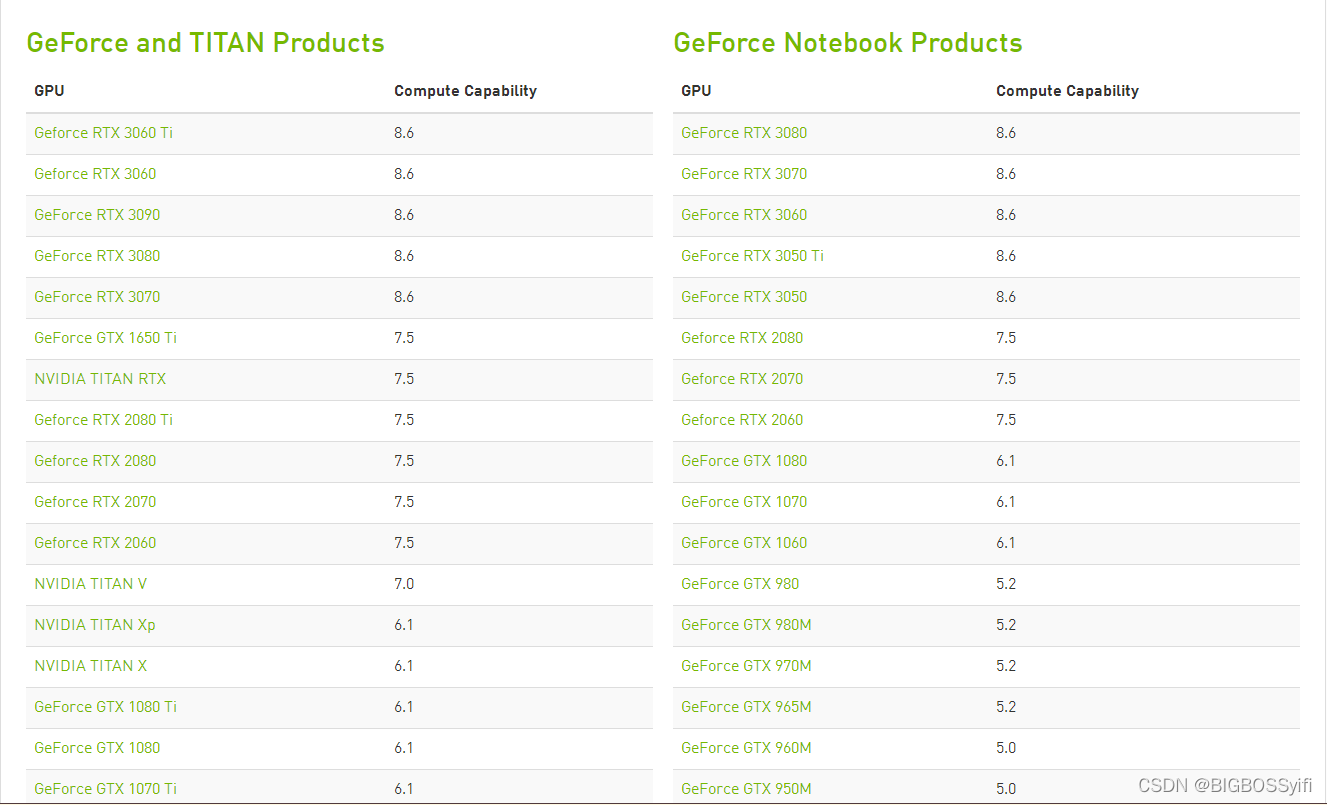Viewport: 1327px width, 805px height.
Task: Select the 8.6 value beside GeForce RTX 3050 Ti
Action: pyautogui.click(x=1006, y=256)
